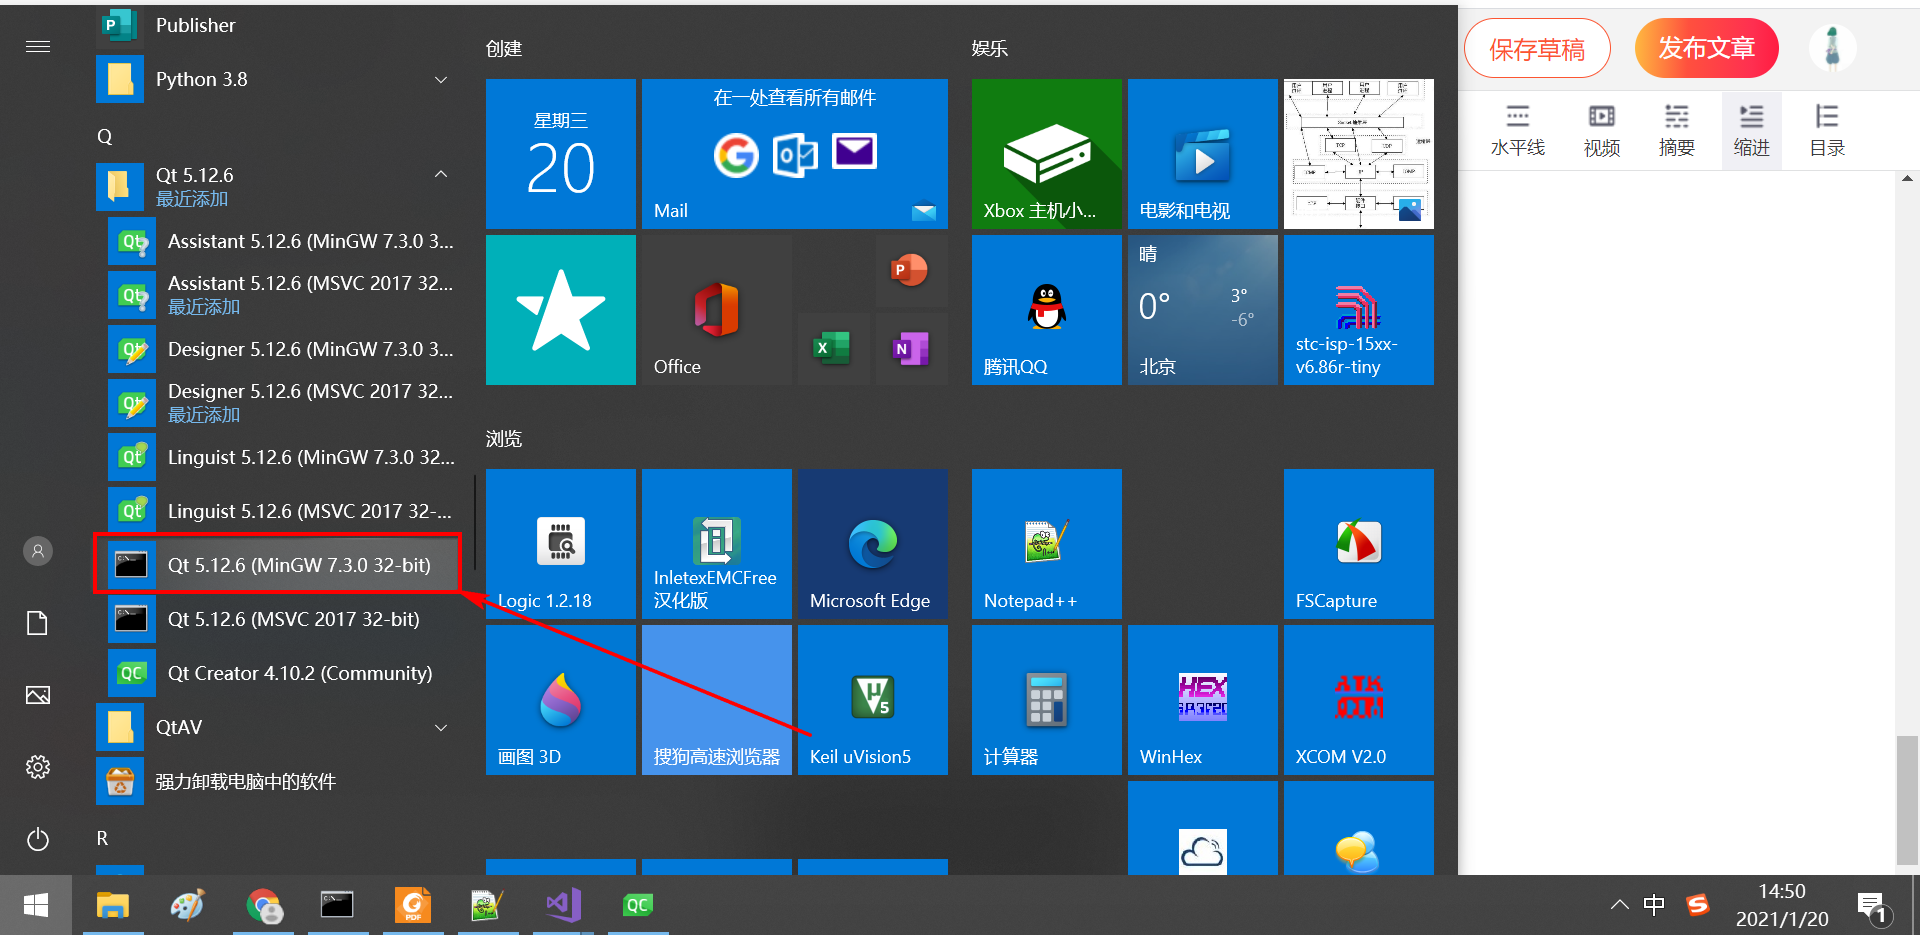
Task: Open the user account icon in Start
Action: point(38,551)
